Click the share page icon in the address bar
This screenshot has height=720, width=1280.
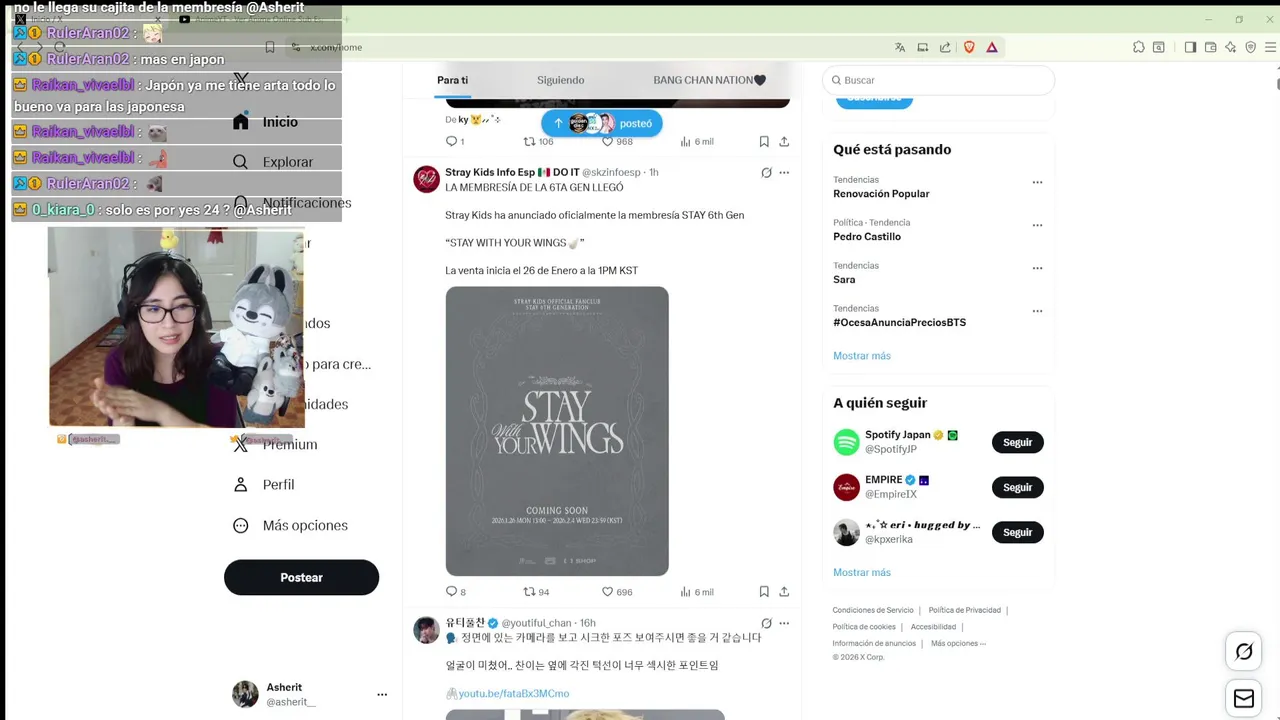[x=945, y=47]
